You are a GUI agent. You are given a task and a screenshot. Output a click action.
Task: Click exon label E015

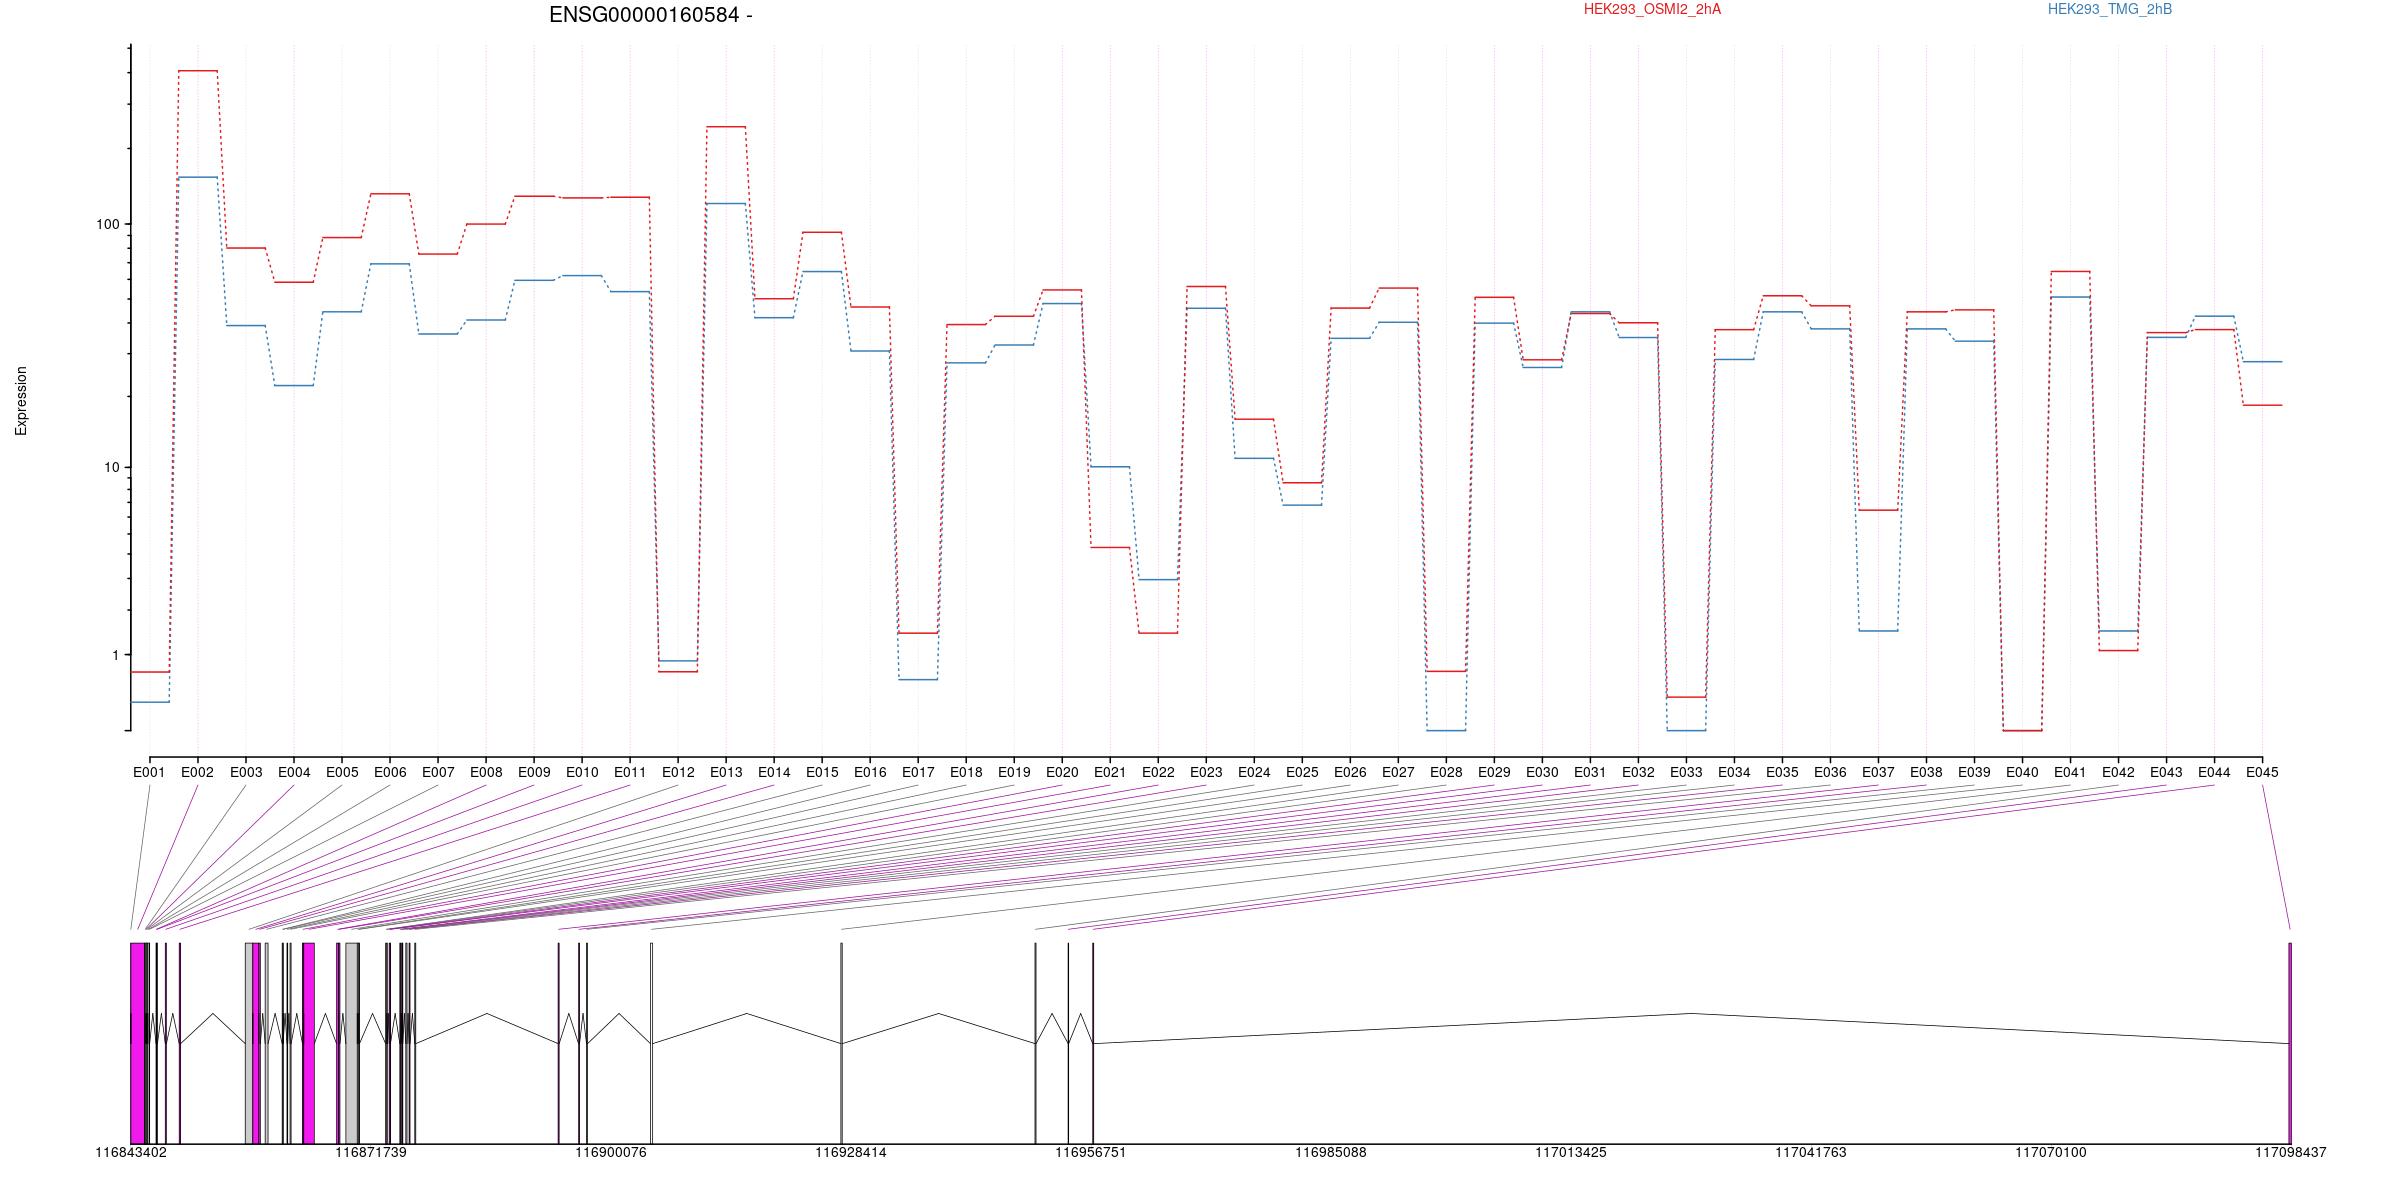822,772
